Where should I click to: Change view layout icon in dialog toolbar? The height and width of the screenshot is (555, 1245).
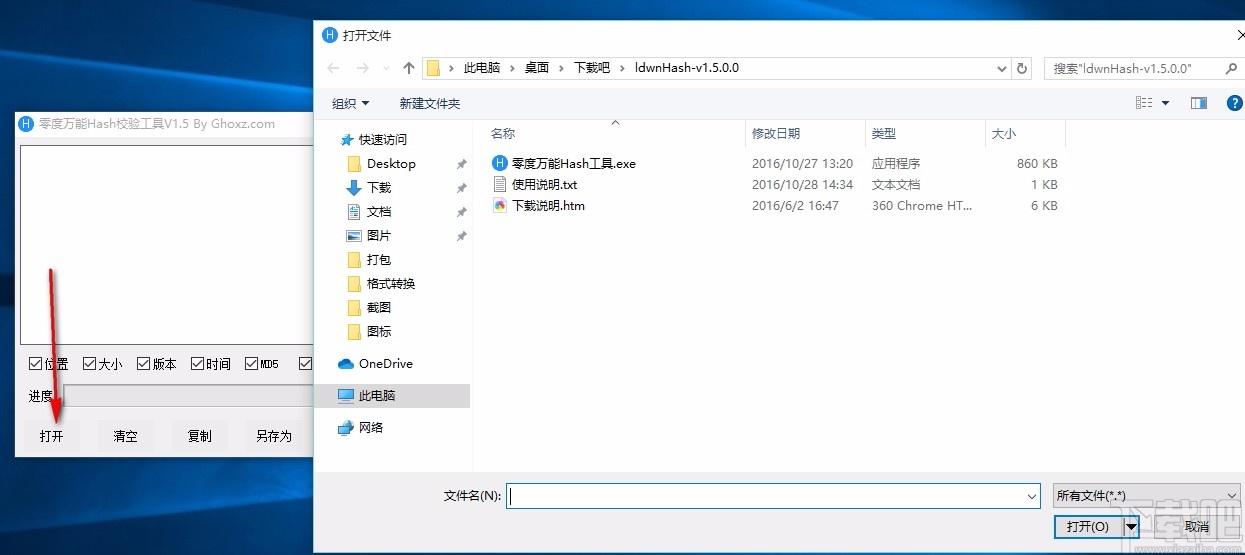[x=1144, y=103]
